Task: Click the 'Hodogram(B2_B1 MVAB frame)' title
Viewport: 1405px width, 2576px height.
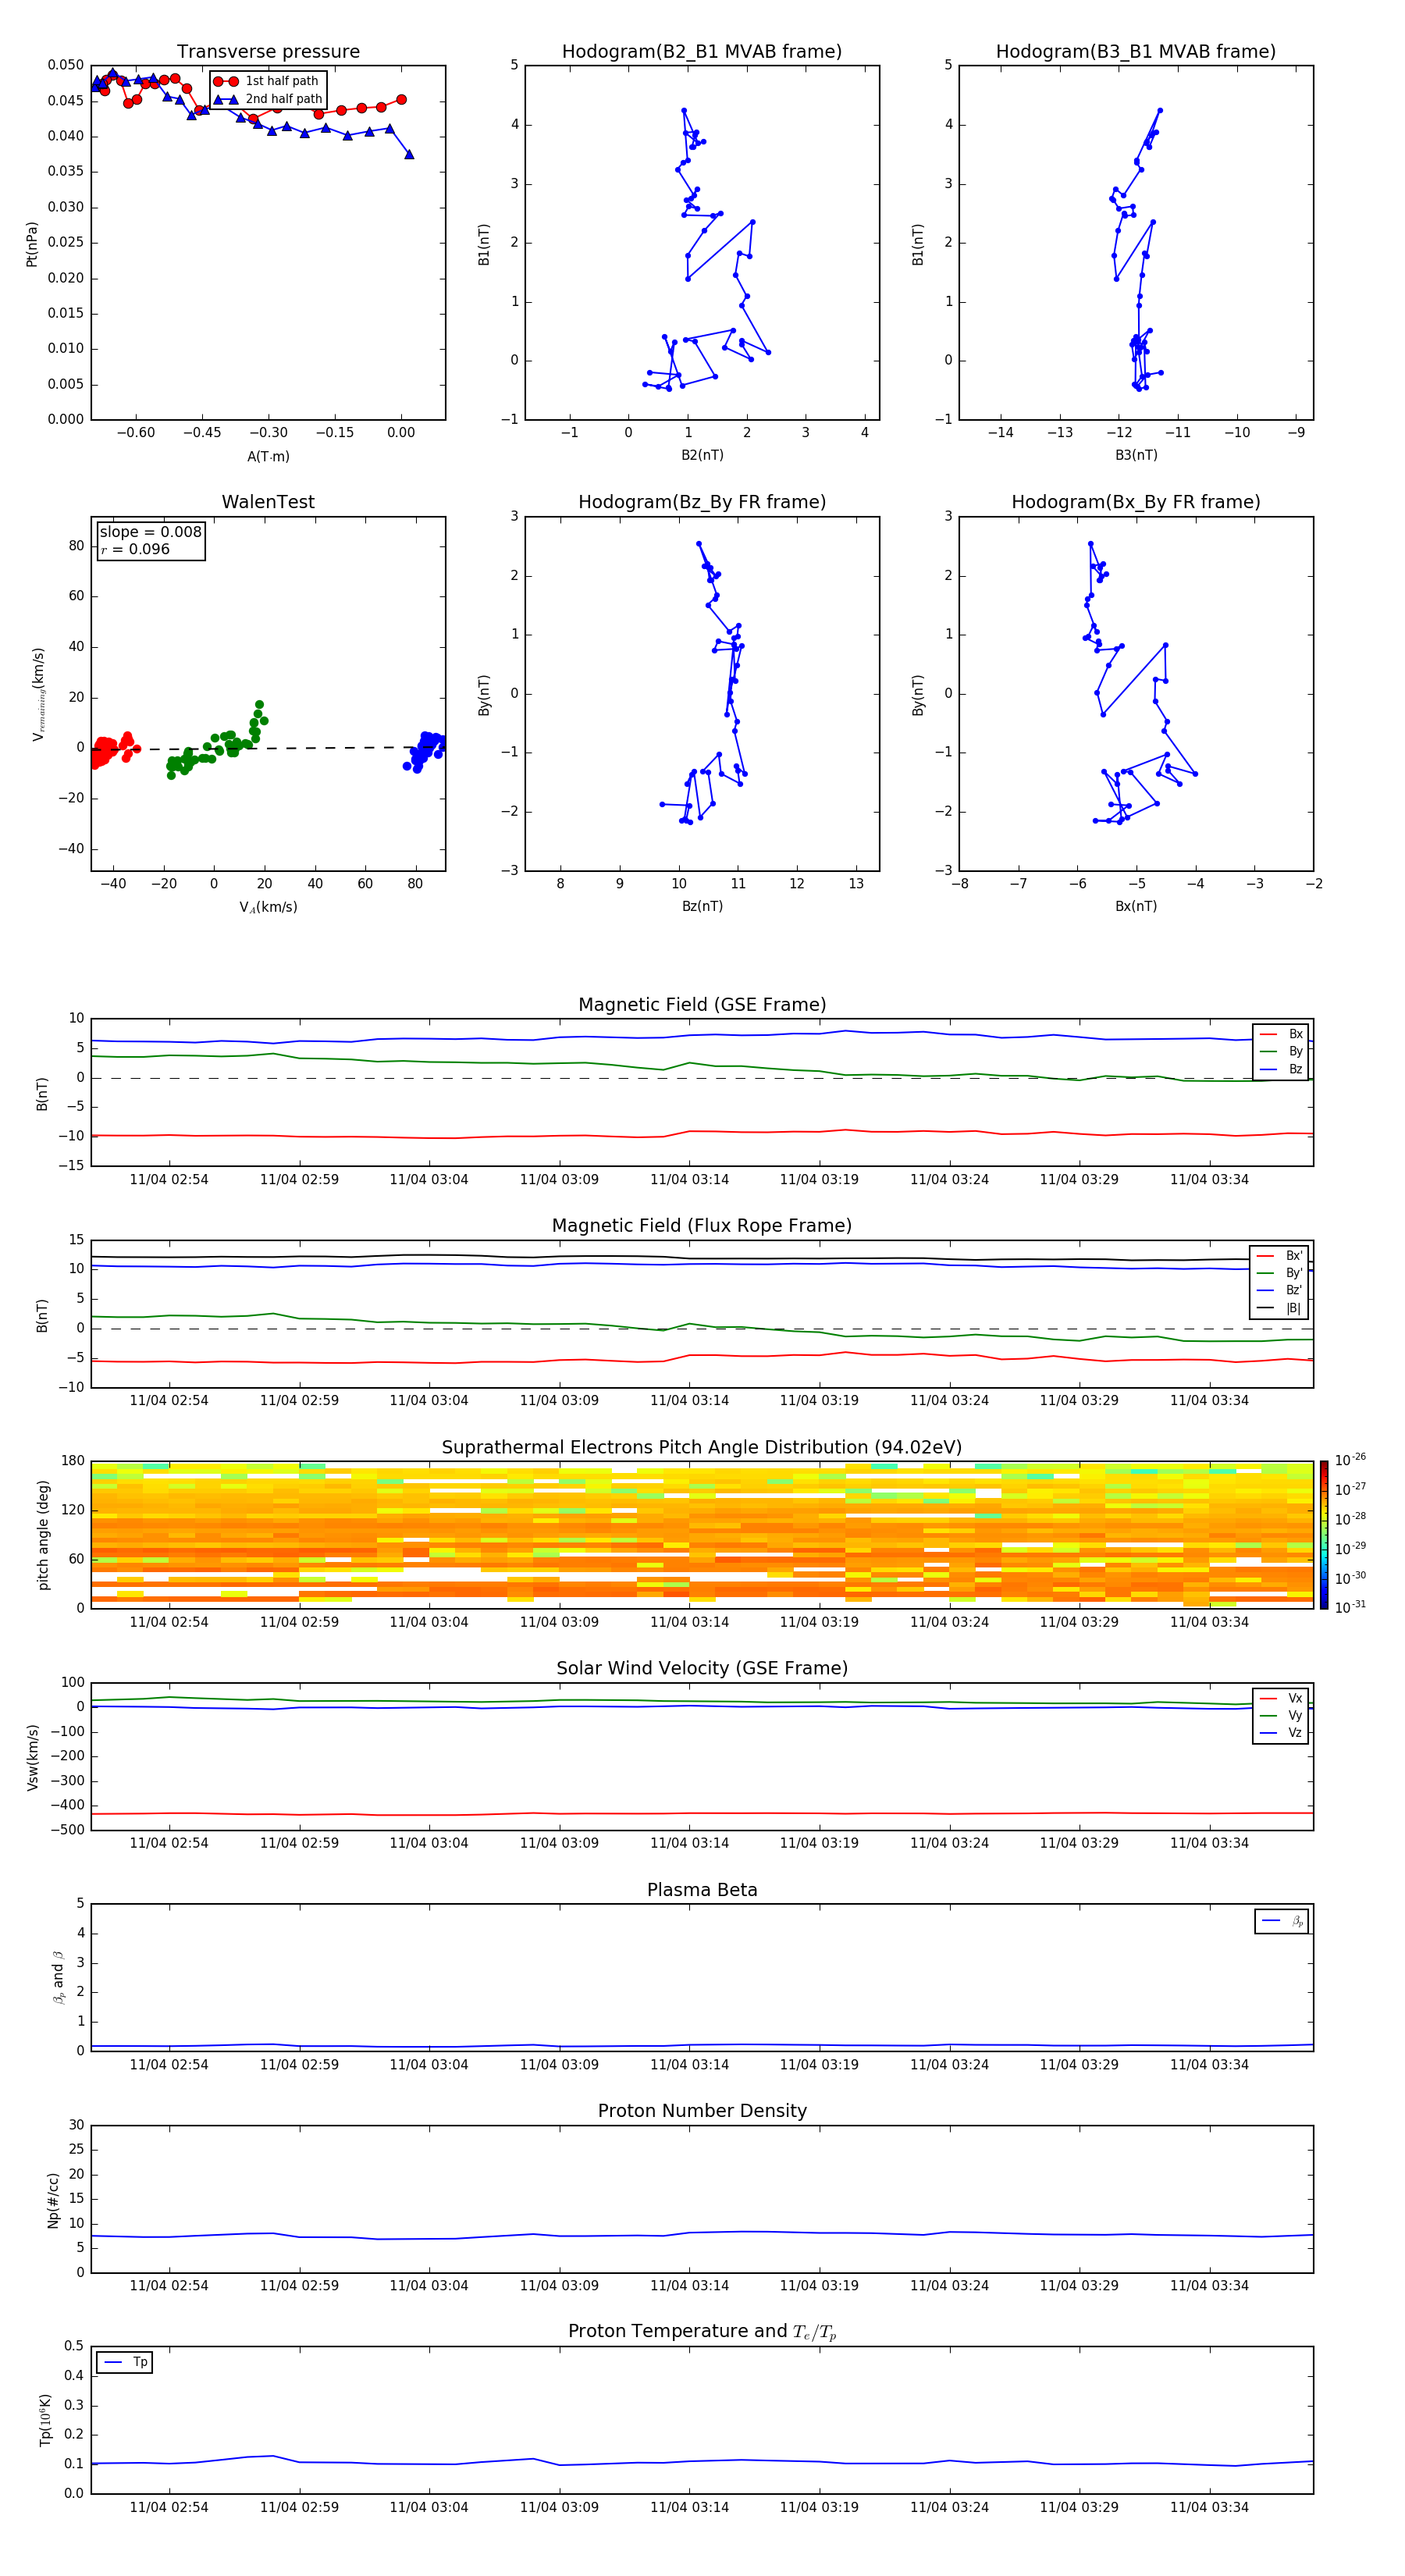Action: (x=702, y=51)
